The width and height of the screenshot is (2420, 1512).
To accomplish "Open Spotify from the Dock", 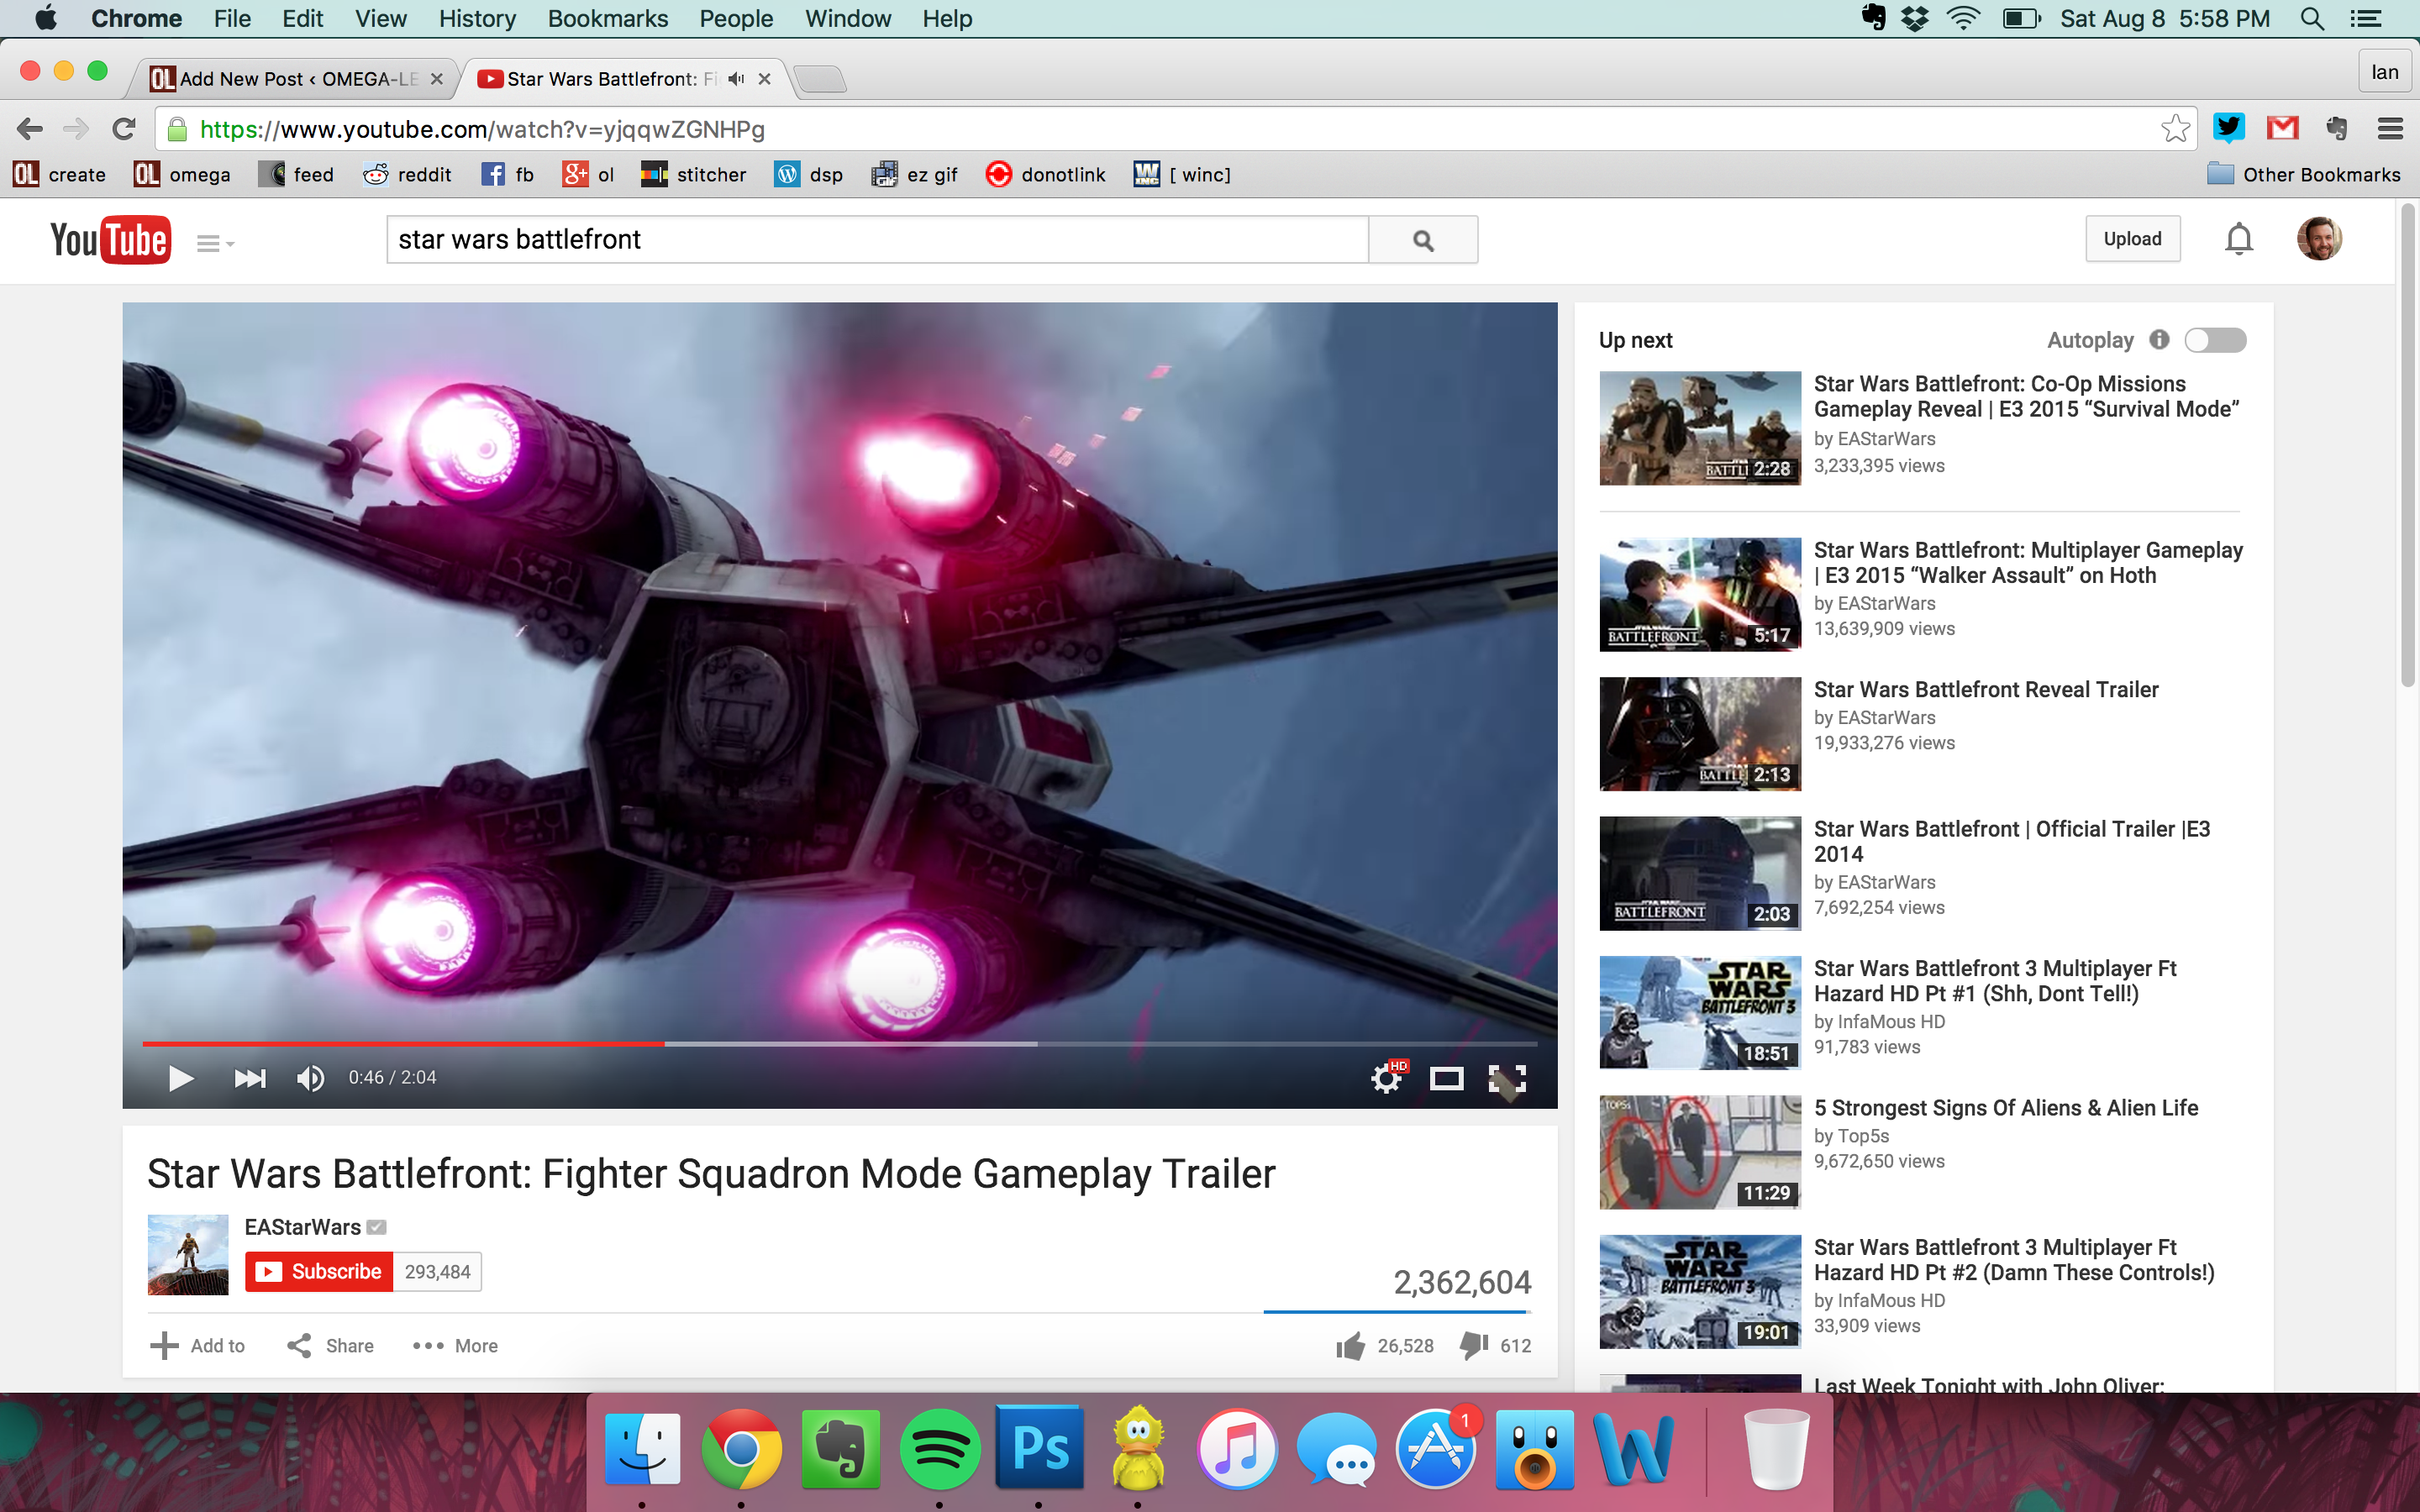I will tap(939, 1449).
